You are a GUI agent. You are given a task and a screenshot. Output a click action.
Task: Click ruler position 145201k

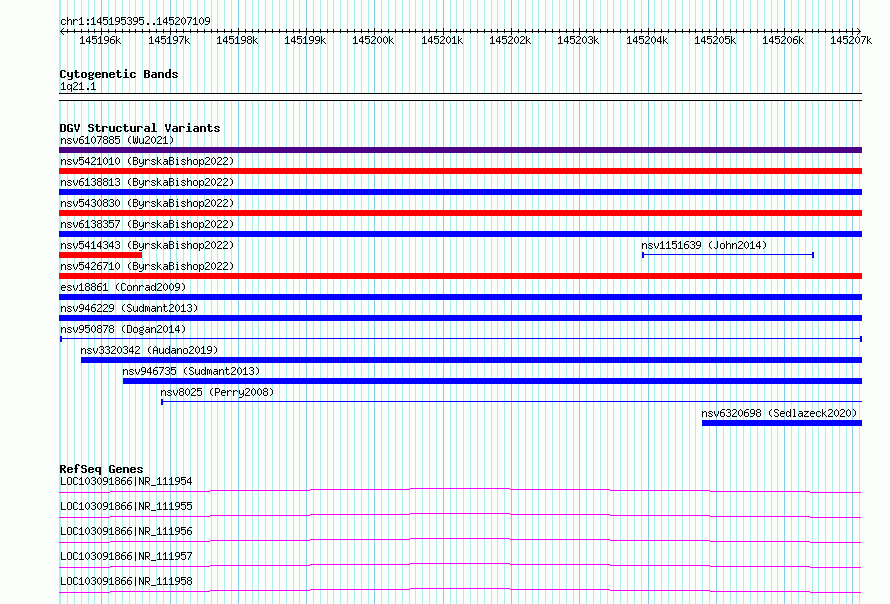442,40
